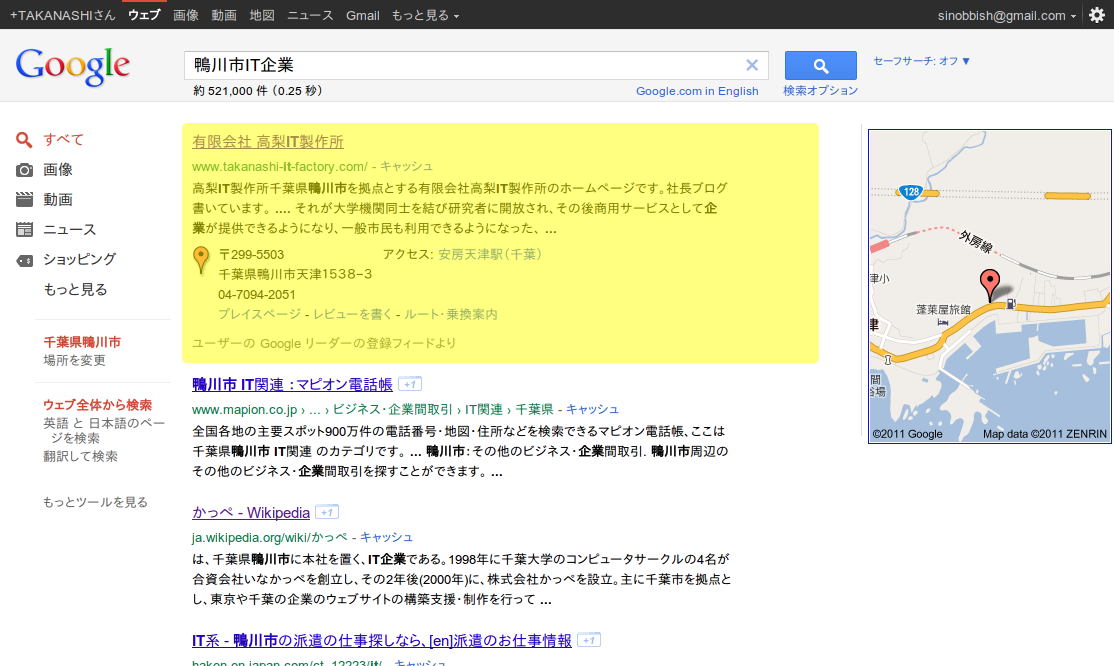Click the IT関連 breadcrumb in mapion result
The height and width of the screenshot is (666, 1114).
point(484,409)
